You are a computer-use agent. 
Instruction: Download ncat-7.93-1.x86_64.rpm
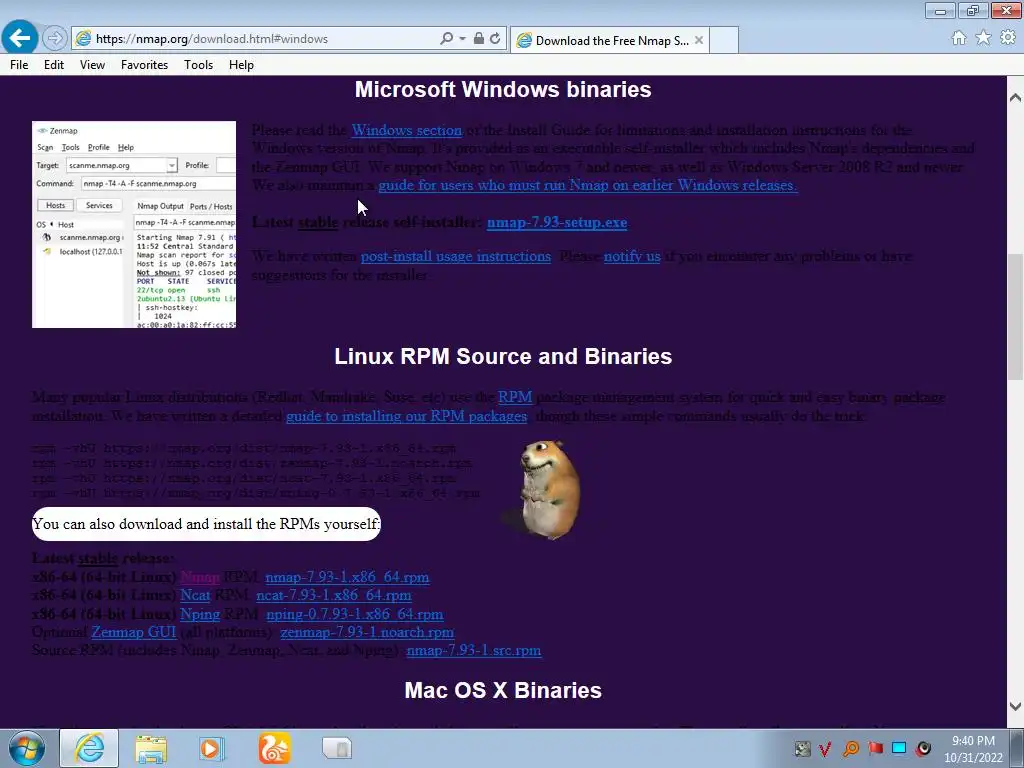click(334, 596)
